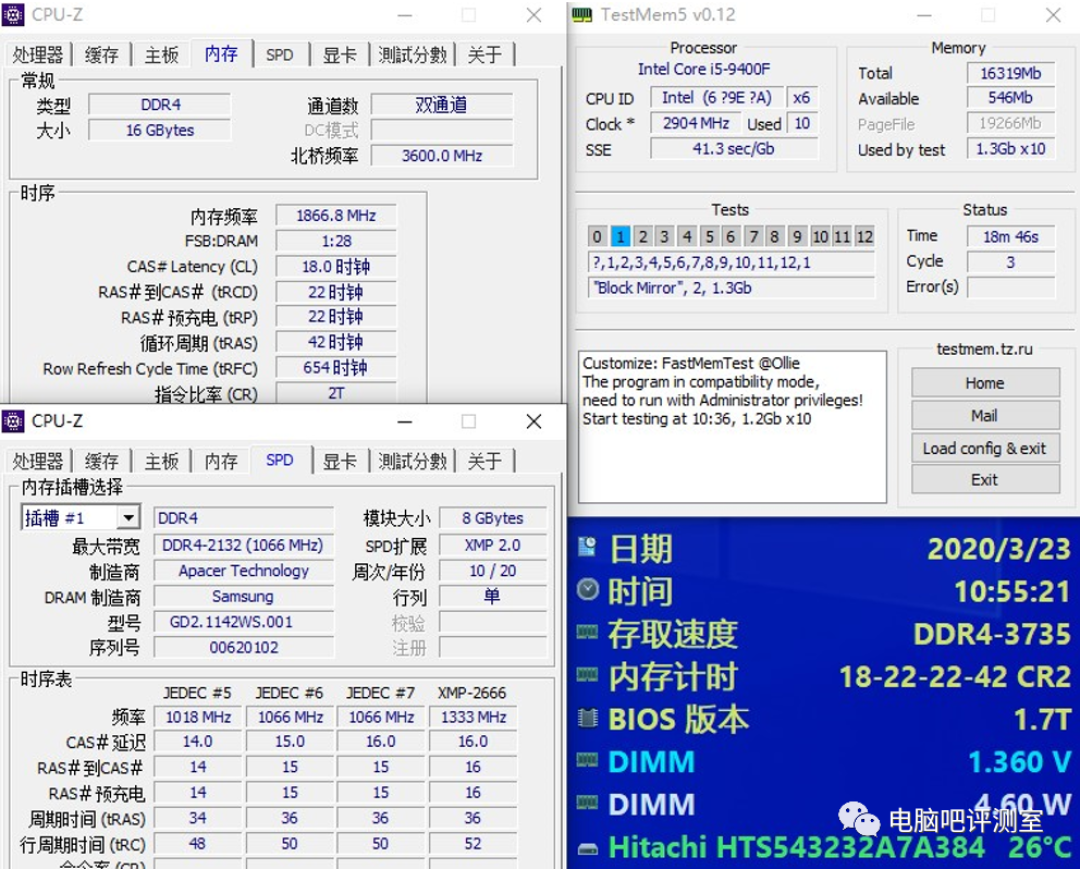Click the Samsung DRAM manufacturer field

[x=244, y=596]
